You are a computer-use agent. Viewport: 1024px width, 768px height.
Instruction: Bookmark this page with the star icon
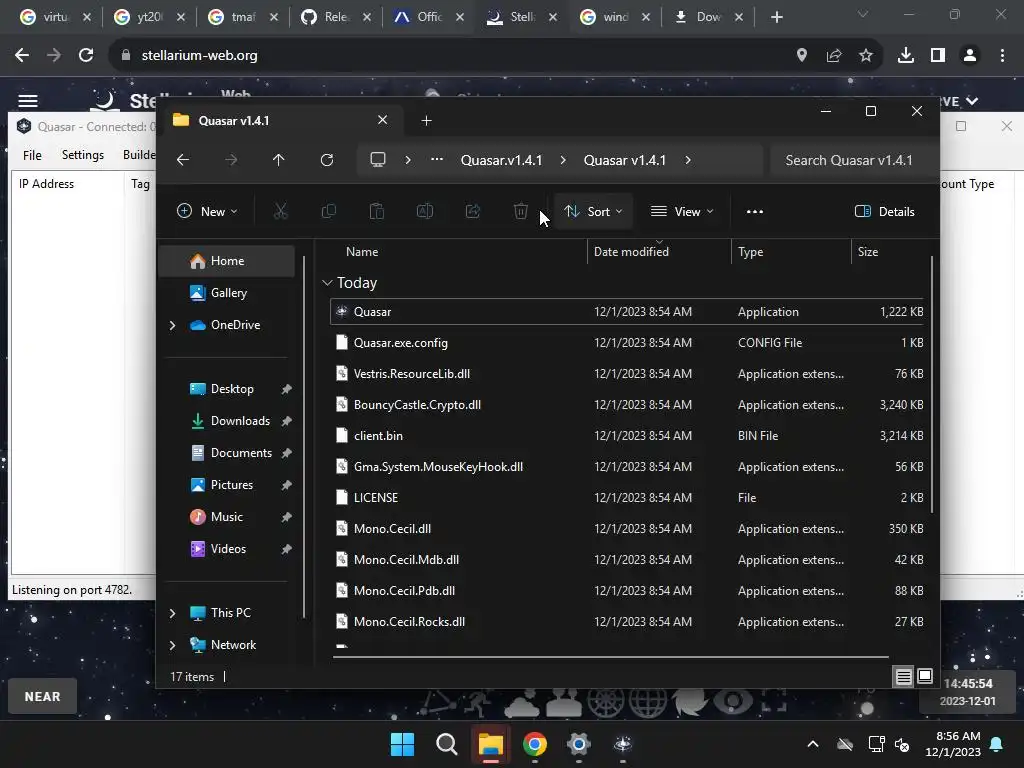pos(866,56)
